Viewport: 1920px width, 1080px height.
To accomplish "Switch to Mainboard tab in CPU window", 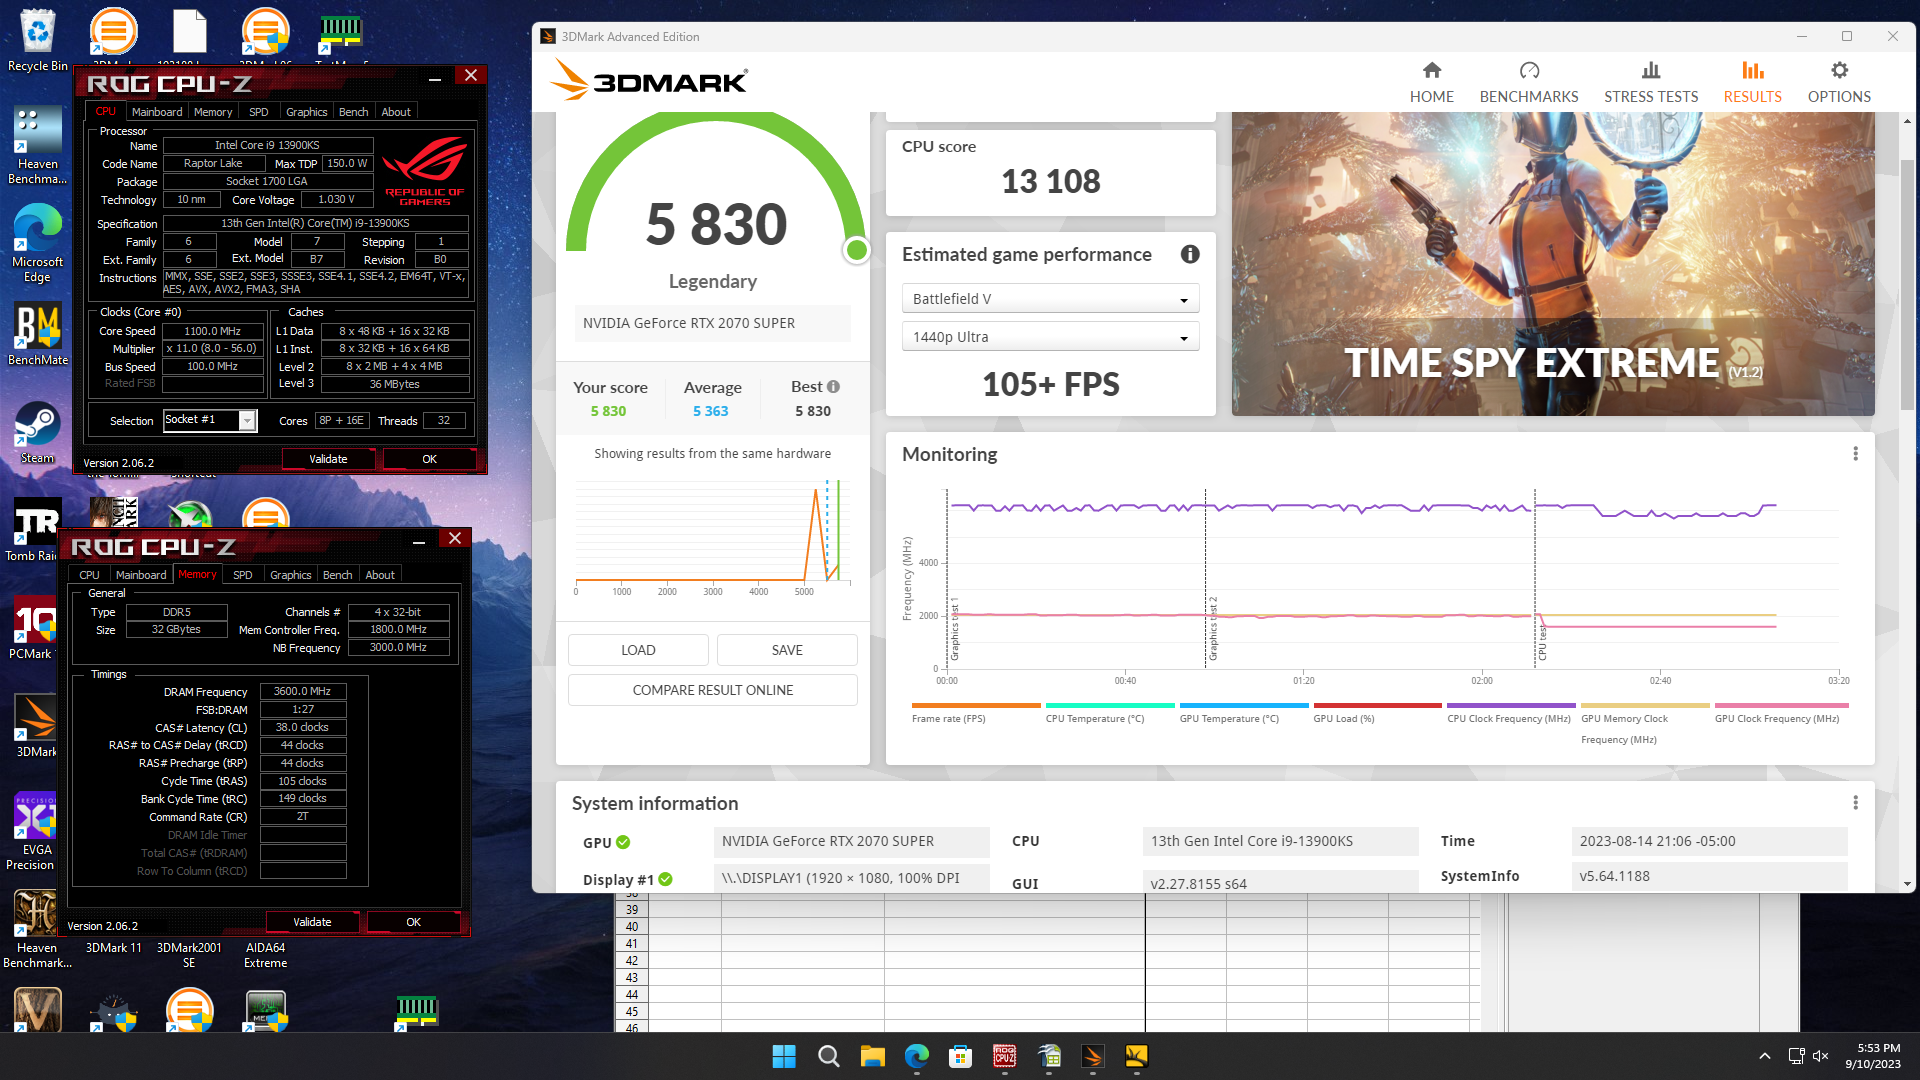I will pyautogui.click(x=157, y=112).
